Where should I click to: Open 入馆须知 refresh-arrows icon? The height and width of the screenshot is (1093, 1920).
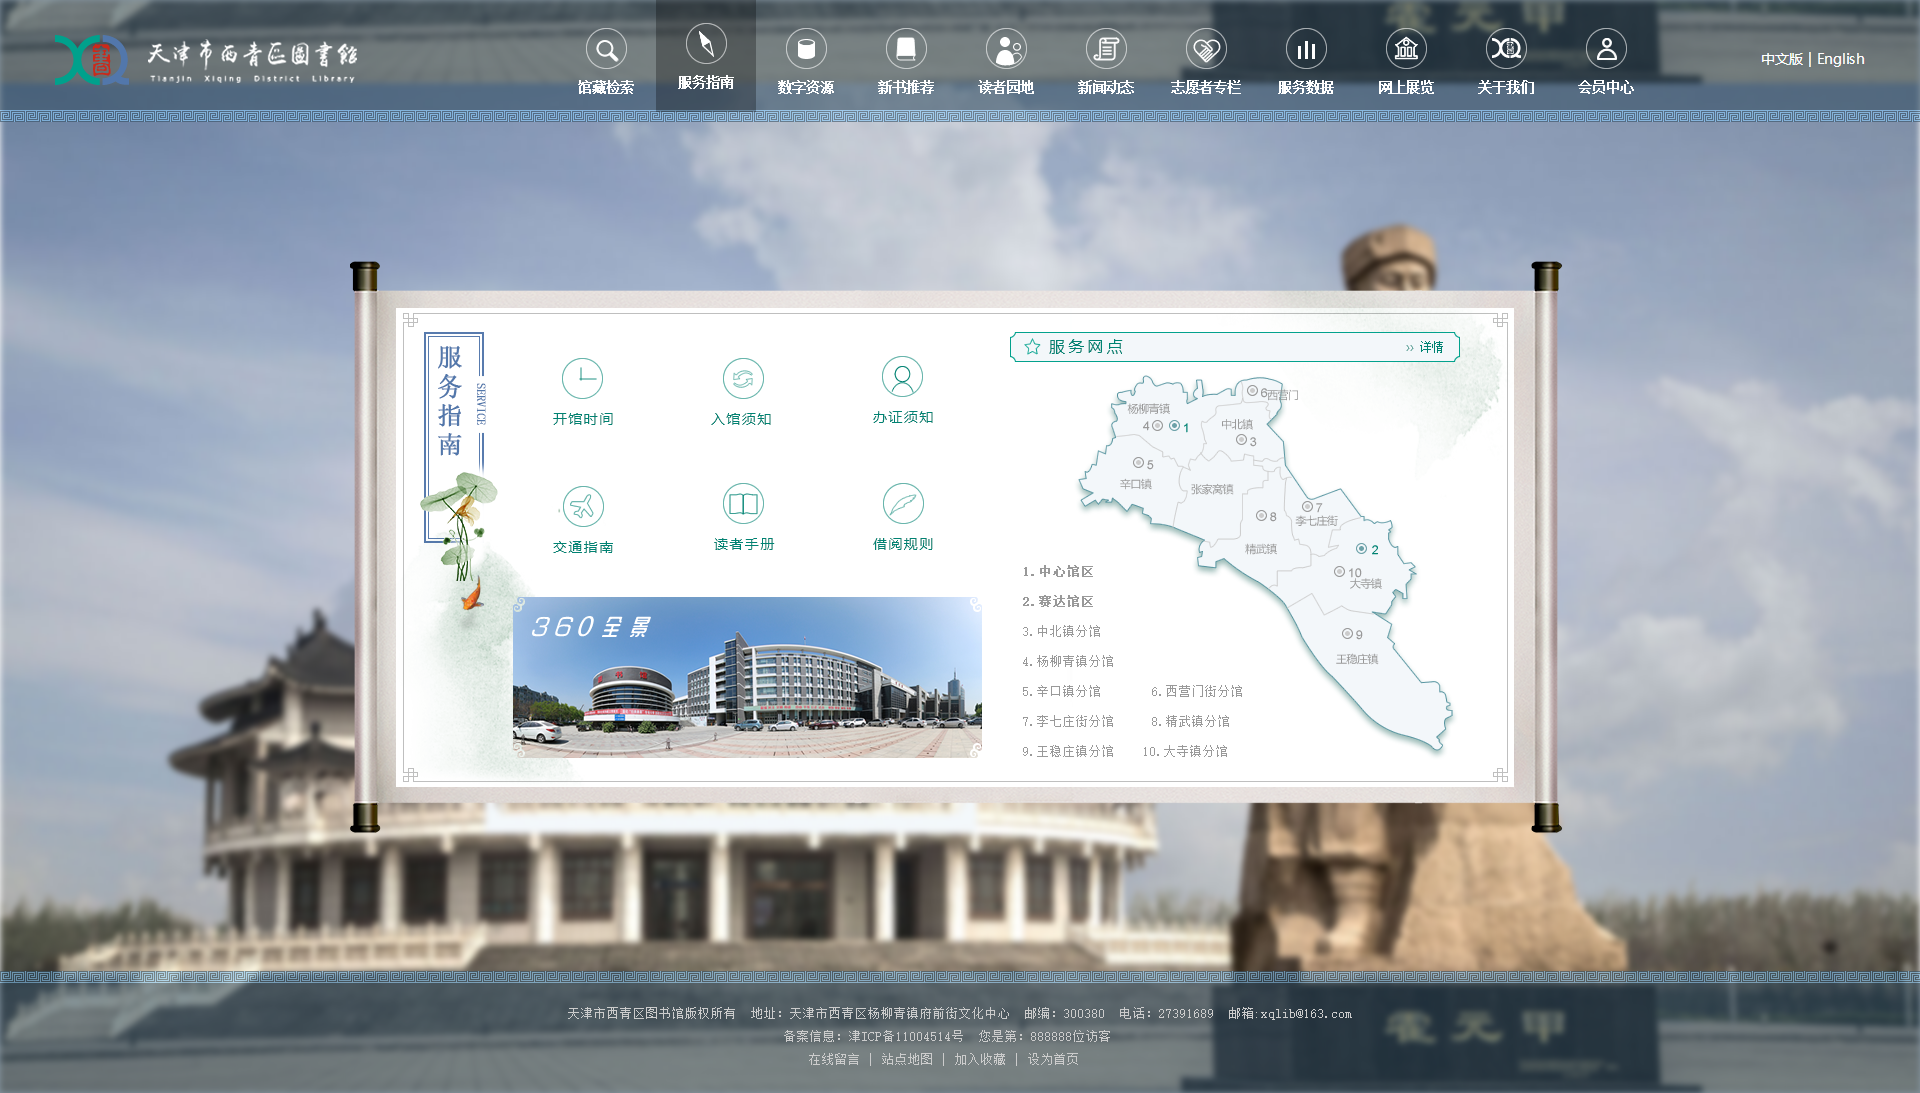point(743,379)
